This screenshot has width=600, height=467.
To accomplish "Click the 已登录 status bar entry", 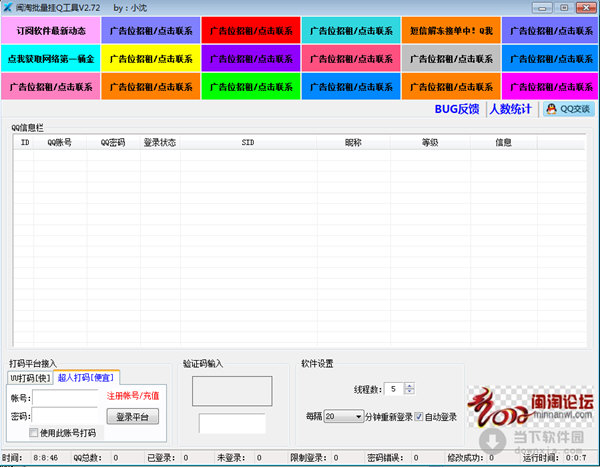I will (168, 457).
